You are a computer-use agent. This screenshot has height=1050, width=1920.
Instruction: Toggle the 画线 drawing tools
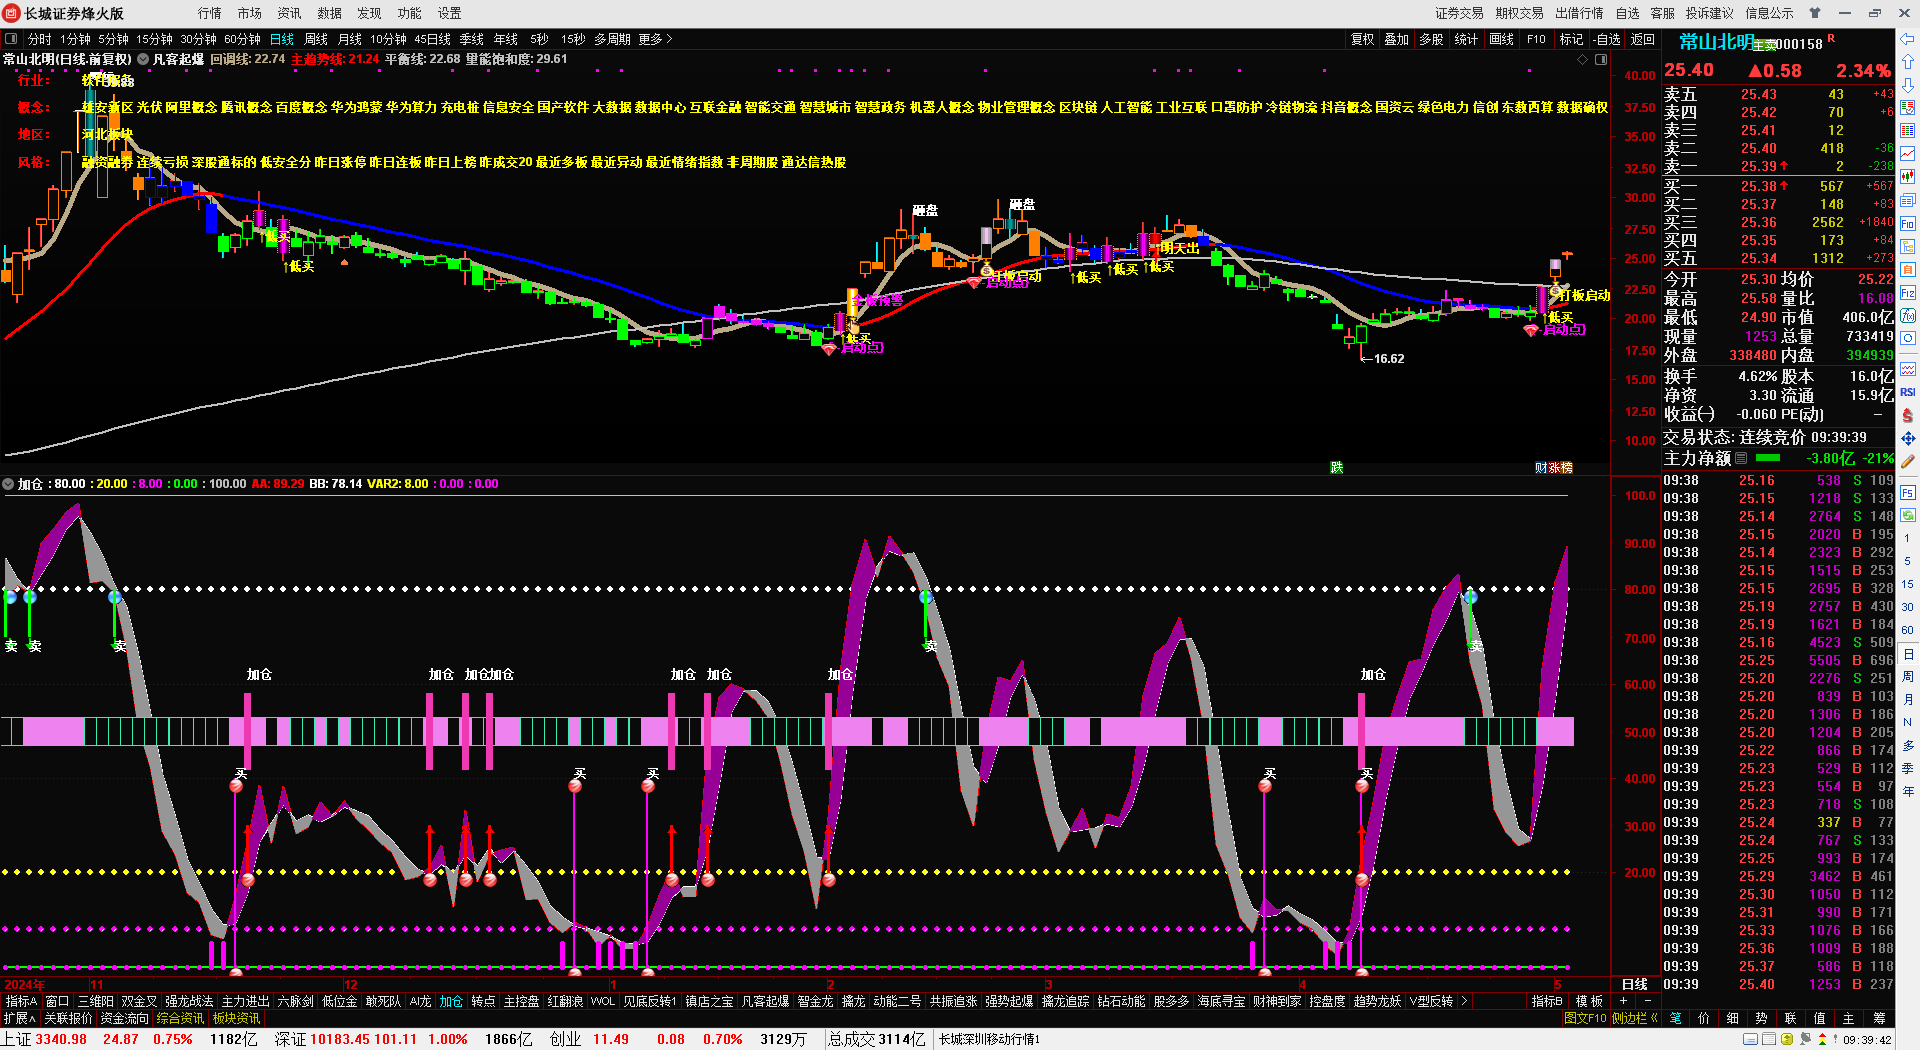(x=1501, y=39)
